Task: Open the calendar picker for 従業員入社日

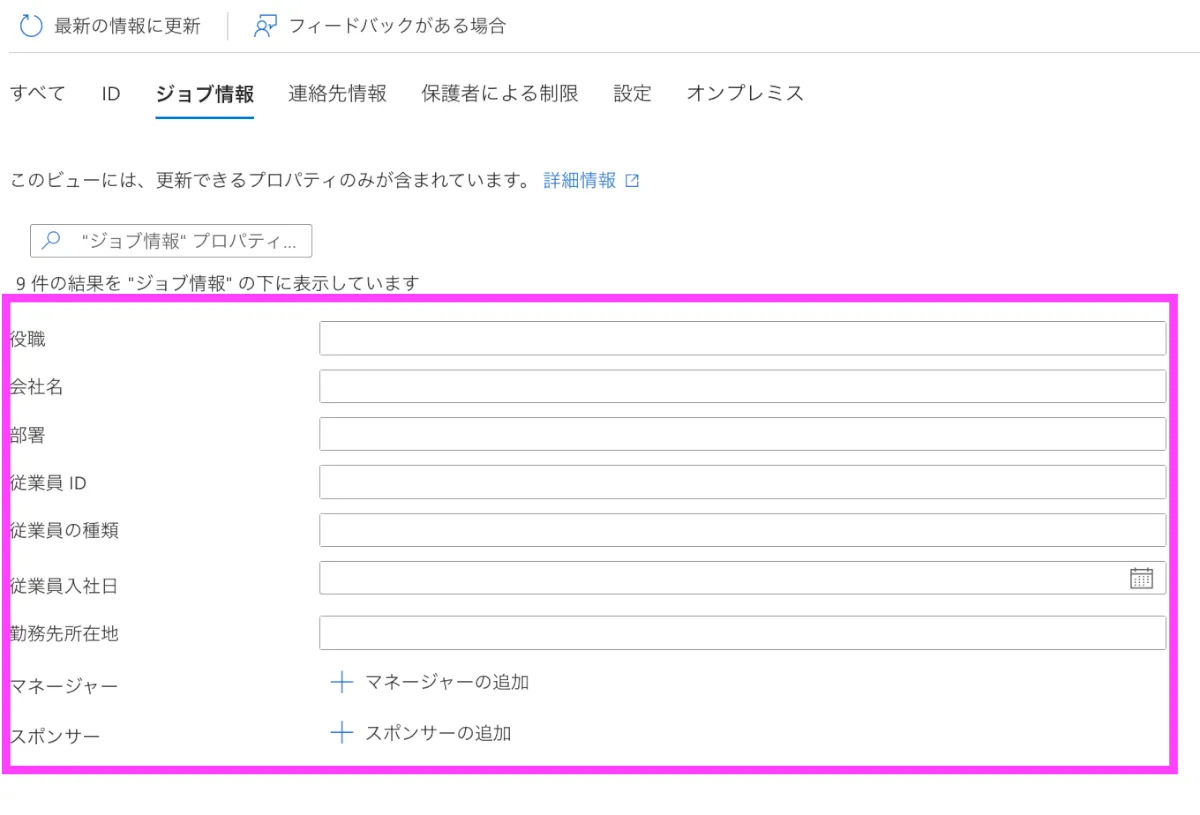Action: point(1141,578)
